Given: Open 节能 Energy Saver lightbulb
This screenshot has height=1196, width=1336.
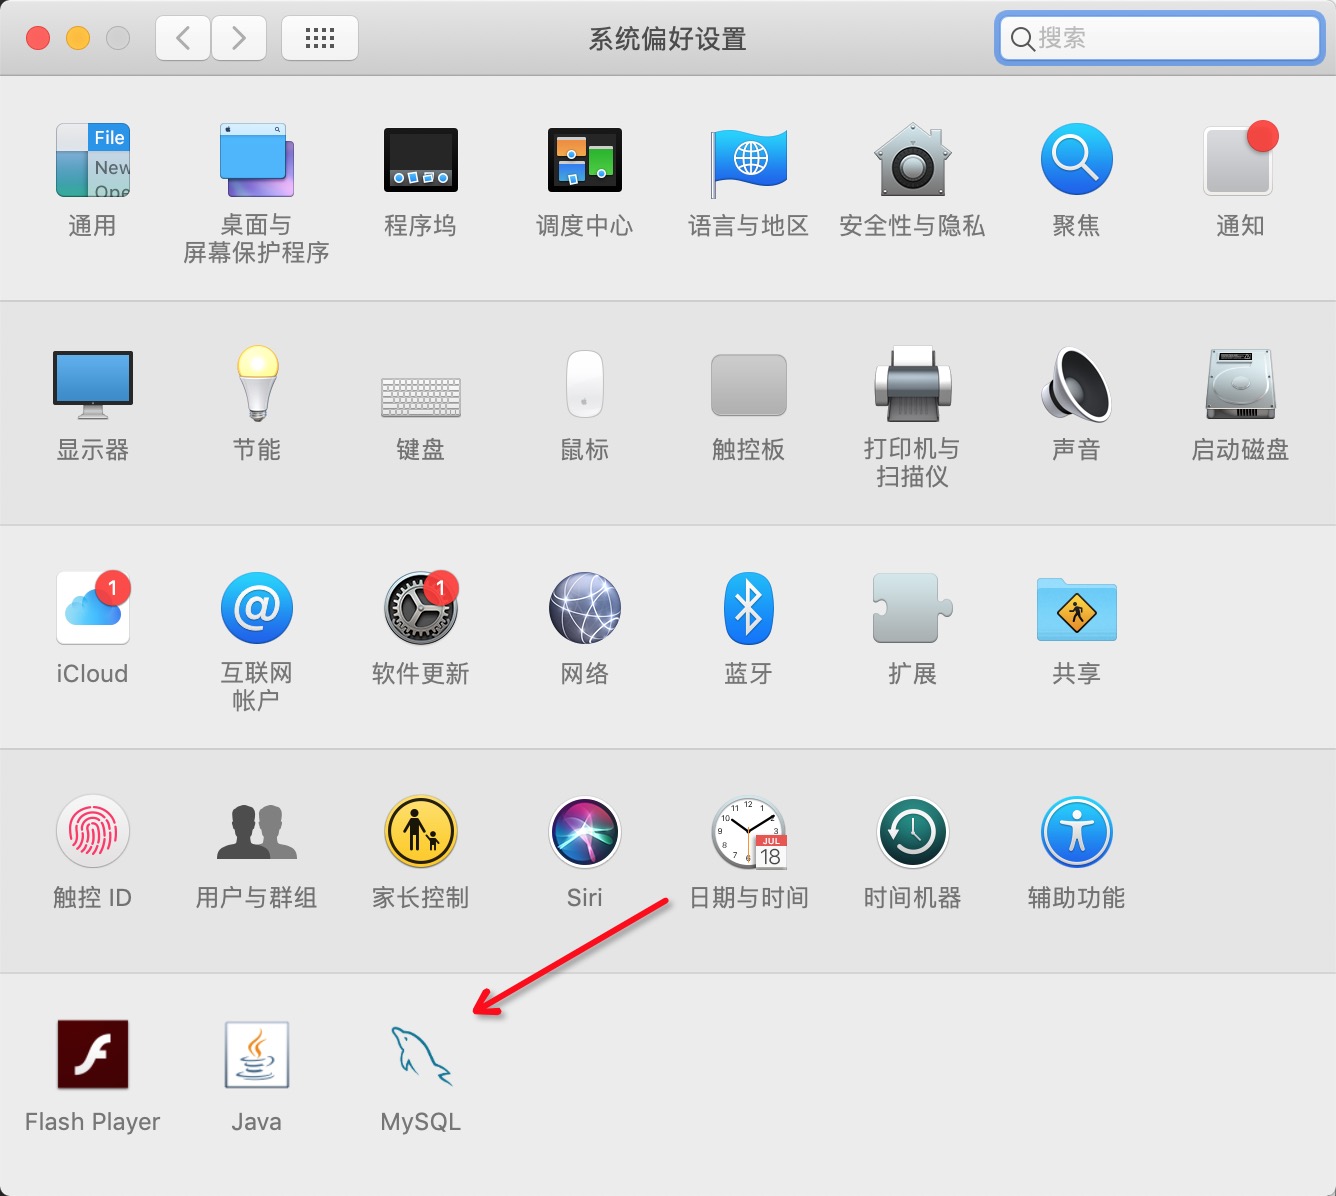Looking at the screenshot, I should [x=257, y=383].
